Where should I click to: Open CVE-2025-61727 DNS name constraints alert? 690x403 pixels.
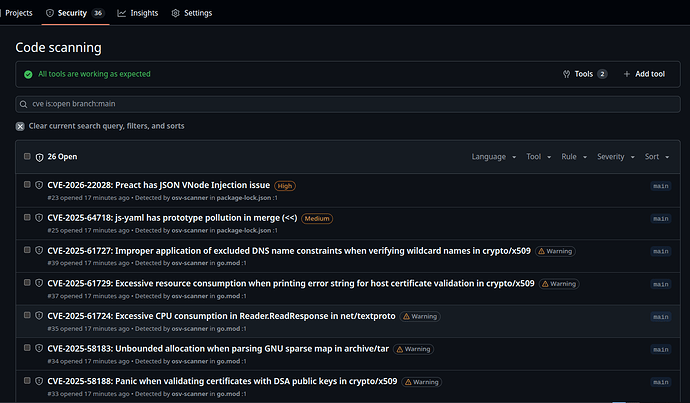click(289, 251)
